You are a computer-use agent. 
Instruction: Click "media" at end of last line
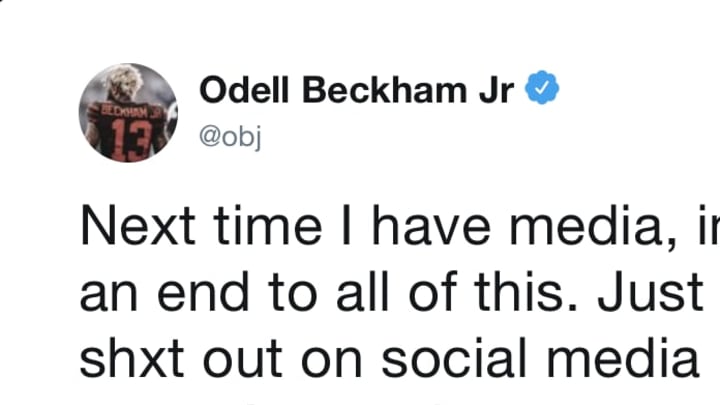pyautogui.click(x=623, y=358)
